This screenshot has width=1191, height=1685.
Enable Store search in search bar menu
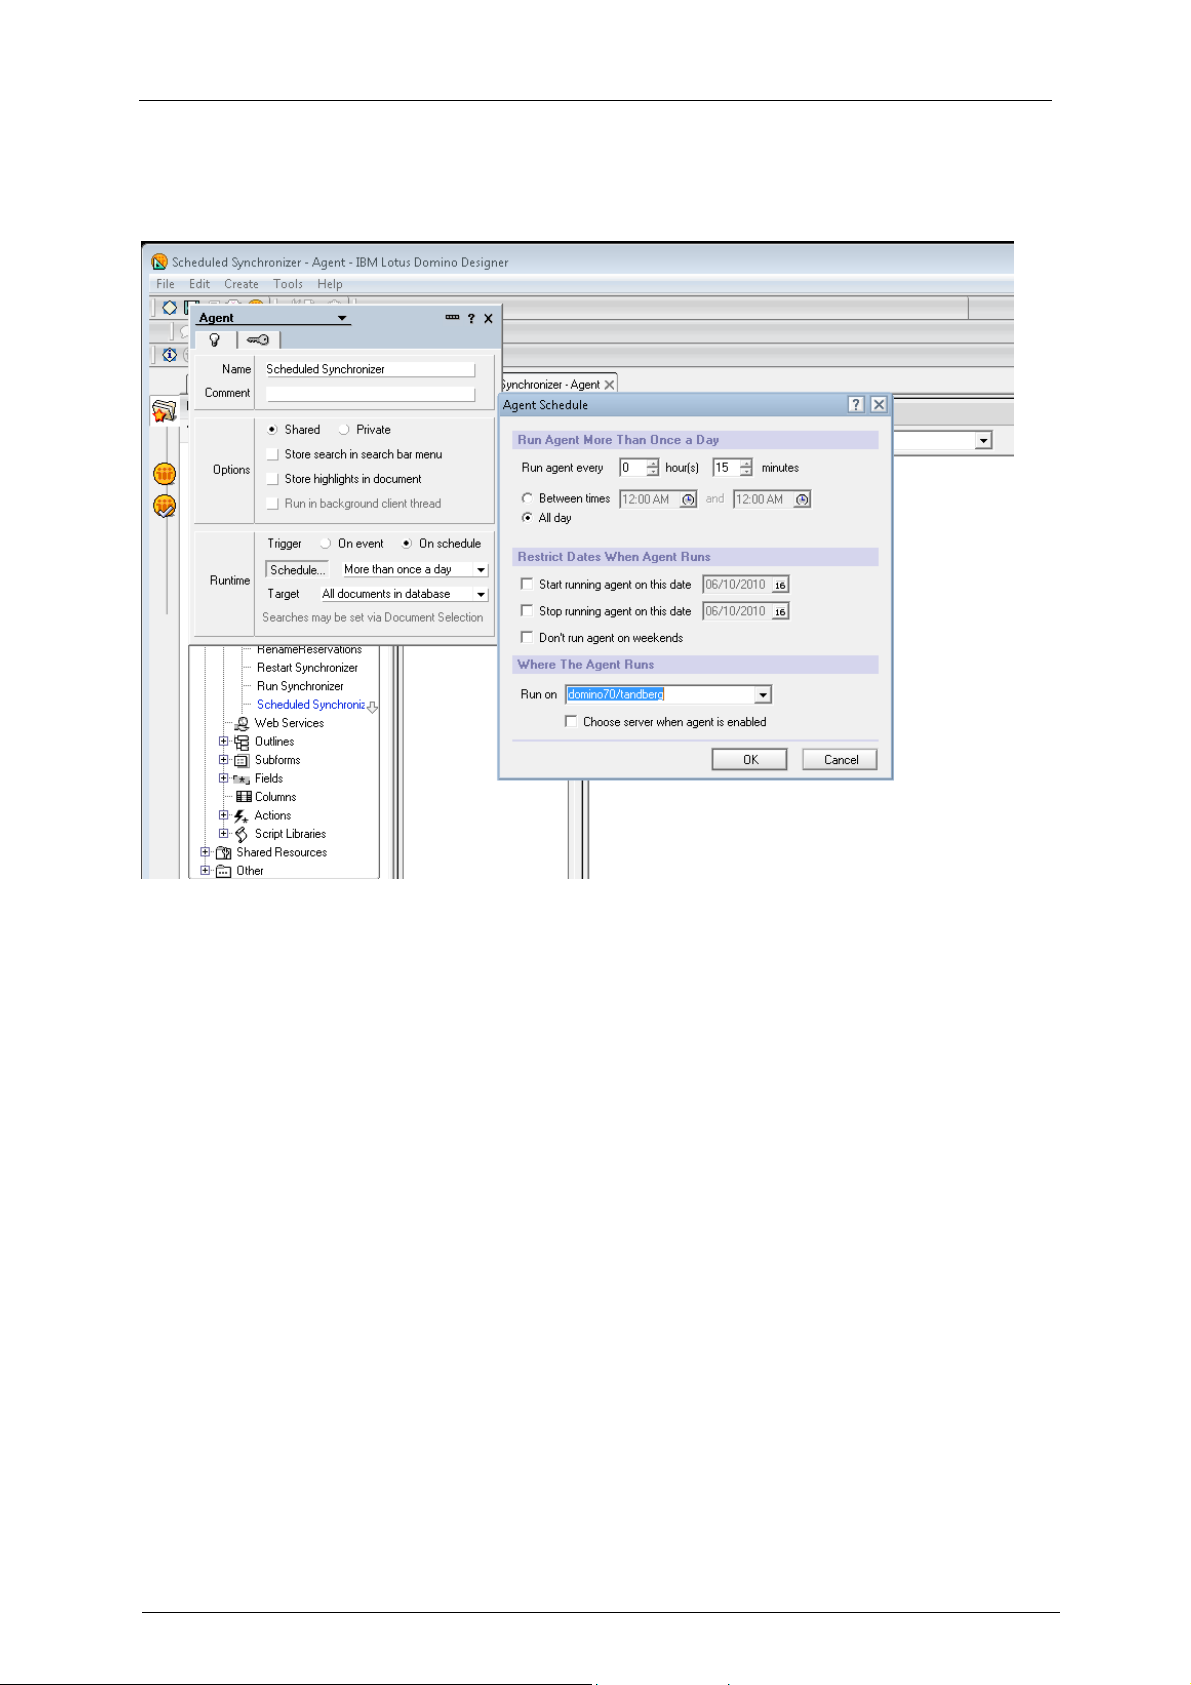point(272,455)
